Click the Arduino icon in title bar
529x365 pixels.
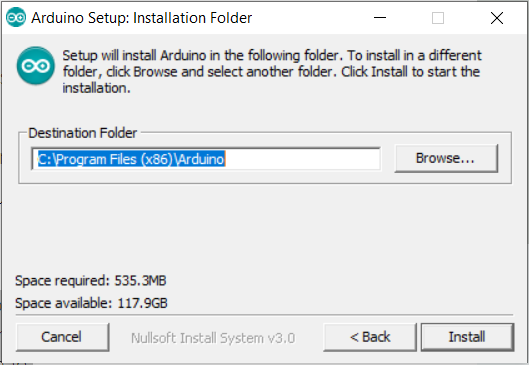[x=16, y=17]
